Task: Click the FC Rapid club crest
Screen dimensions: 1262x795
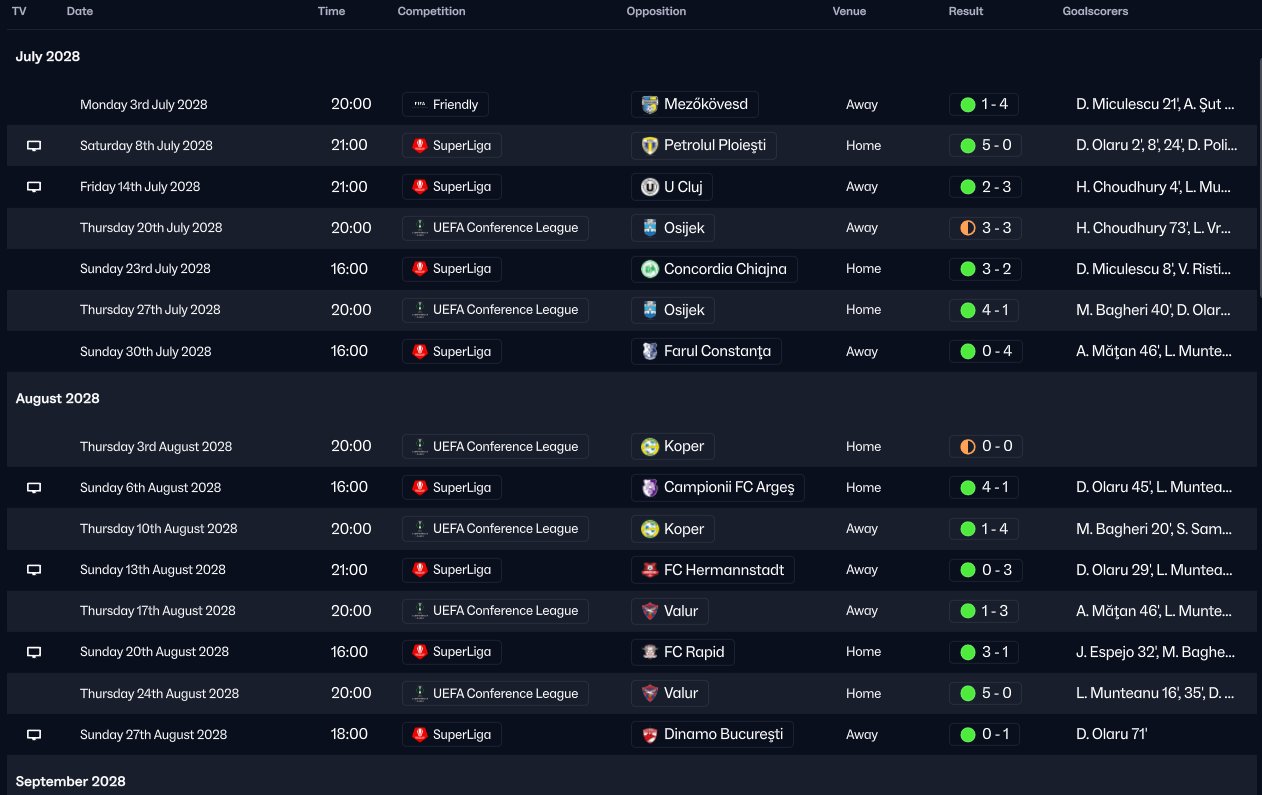Action: 650,652
